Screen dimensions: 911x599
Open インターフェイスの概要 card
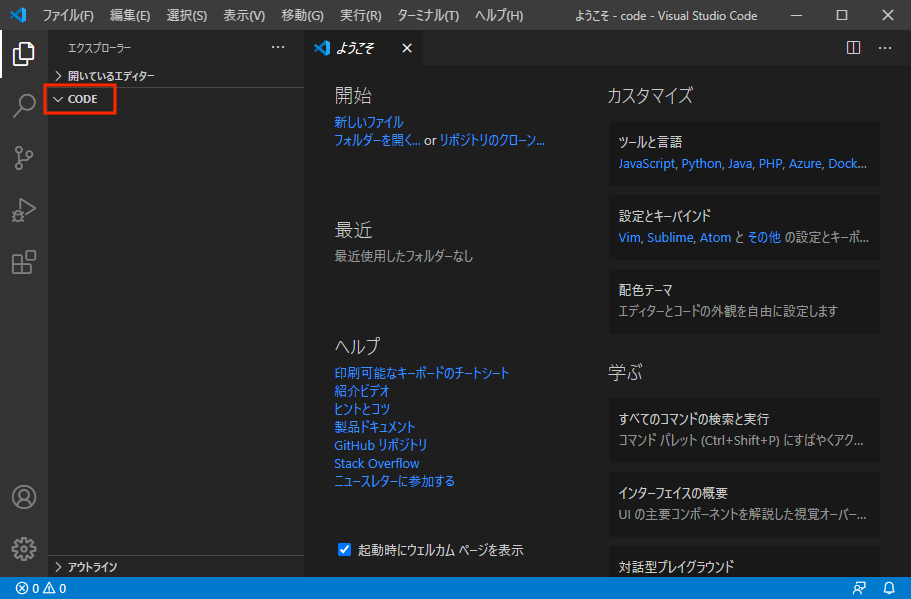point(744,504)
